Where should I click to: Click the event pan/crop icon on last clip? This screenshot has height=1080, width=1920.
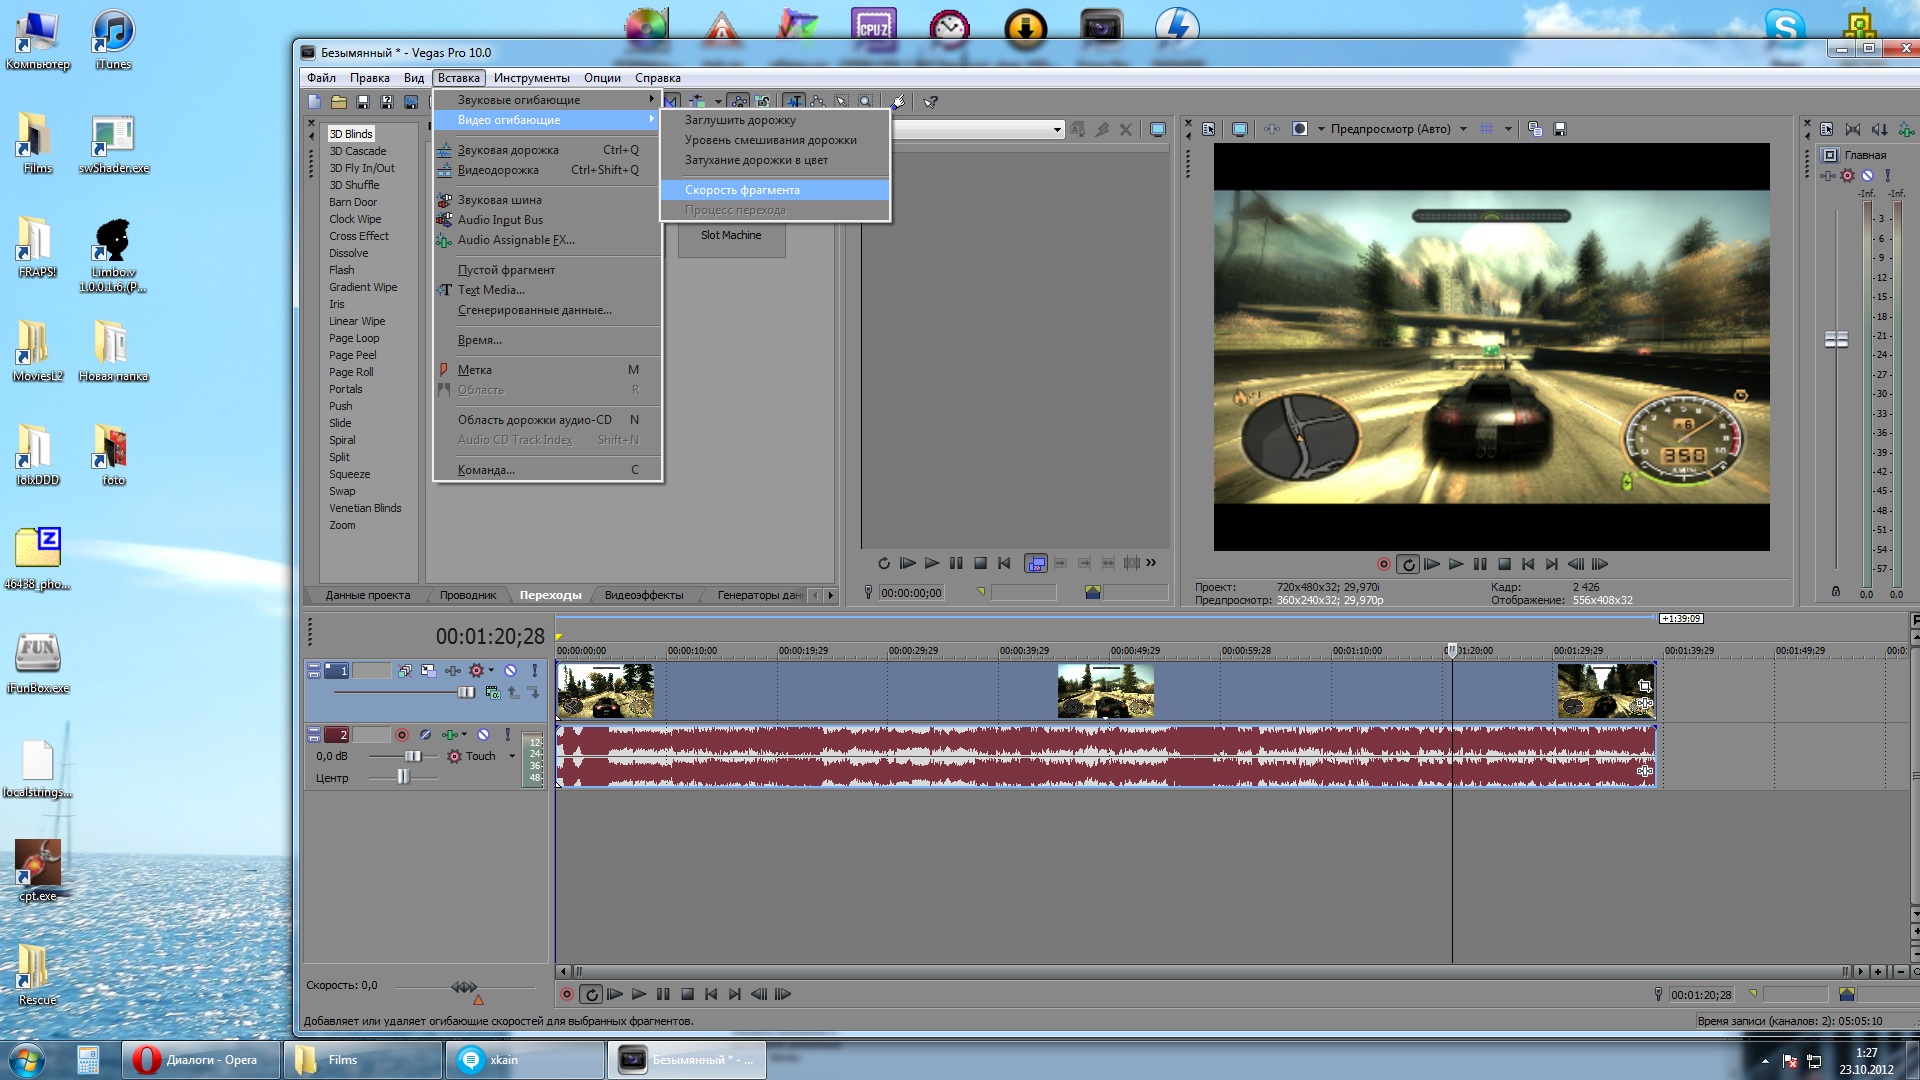tap(1645, 686)
